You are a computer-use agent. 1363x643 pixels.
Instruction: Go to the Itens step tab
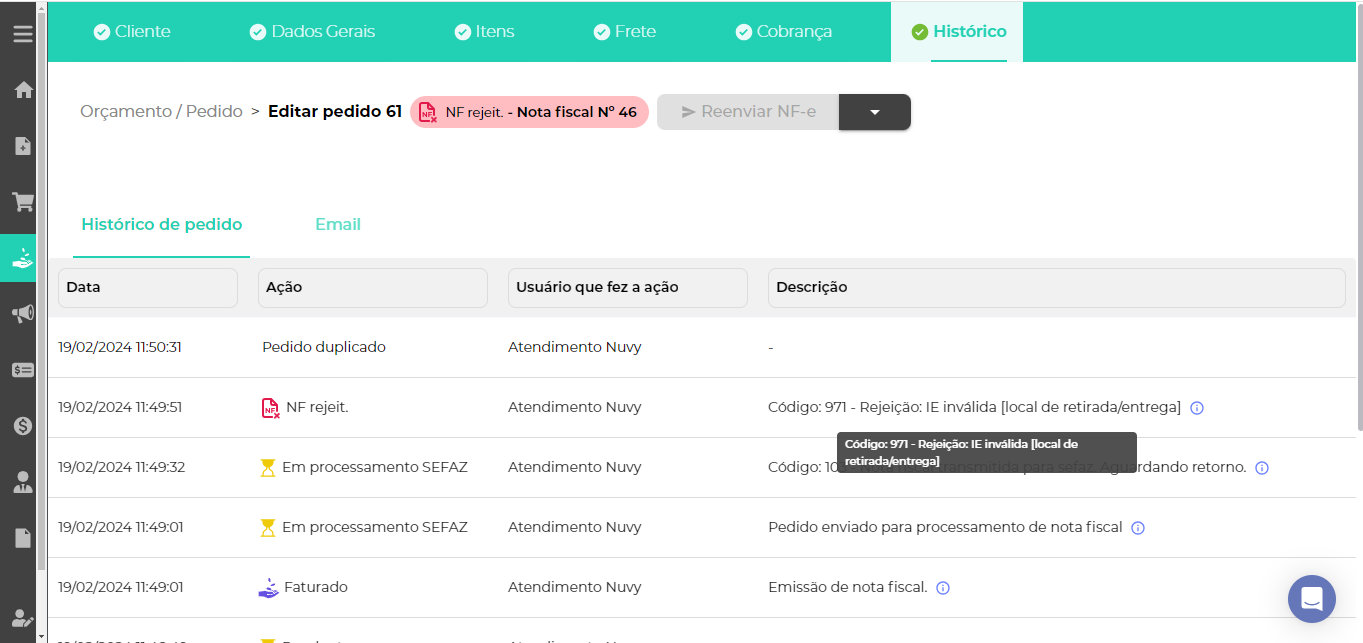(x=484, y=32)
